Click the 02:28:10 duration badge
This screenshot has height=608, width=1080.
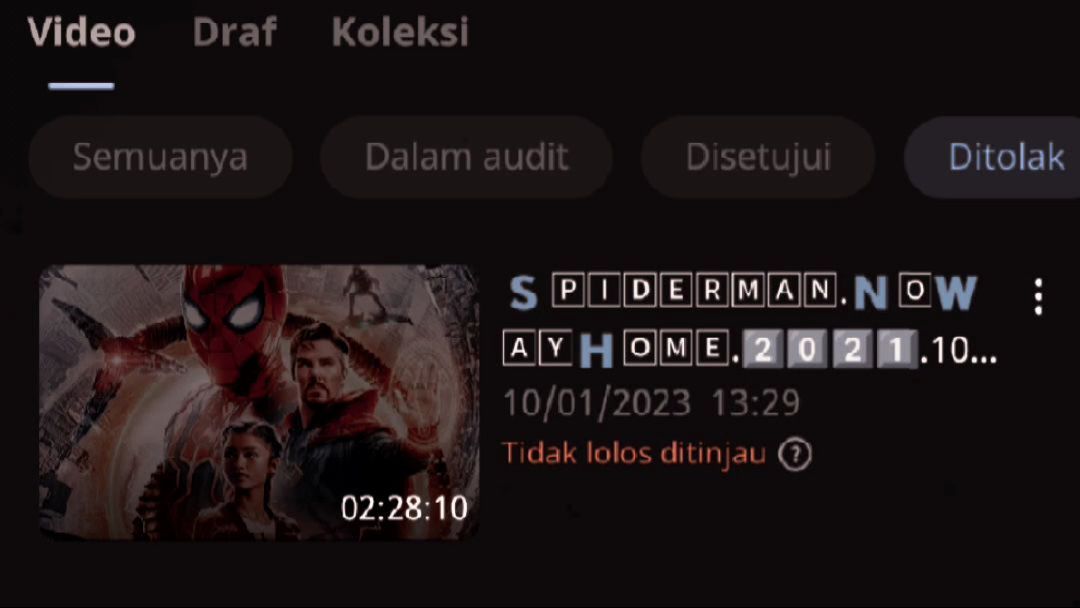(x=404, y=508)
